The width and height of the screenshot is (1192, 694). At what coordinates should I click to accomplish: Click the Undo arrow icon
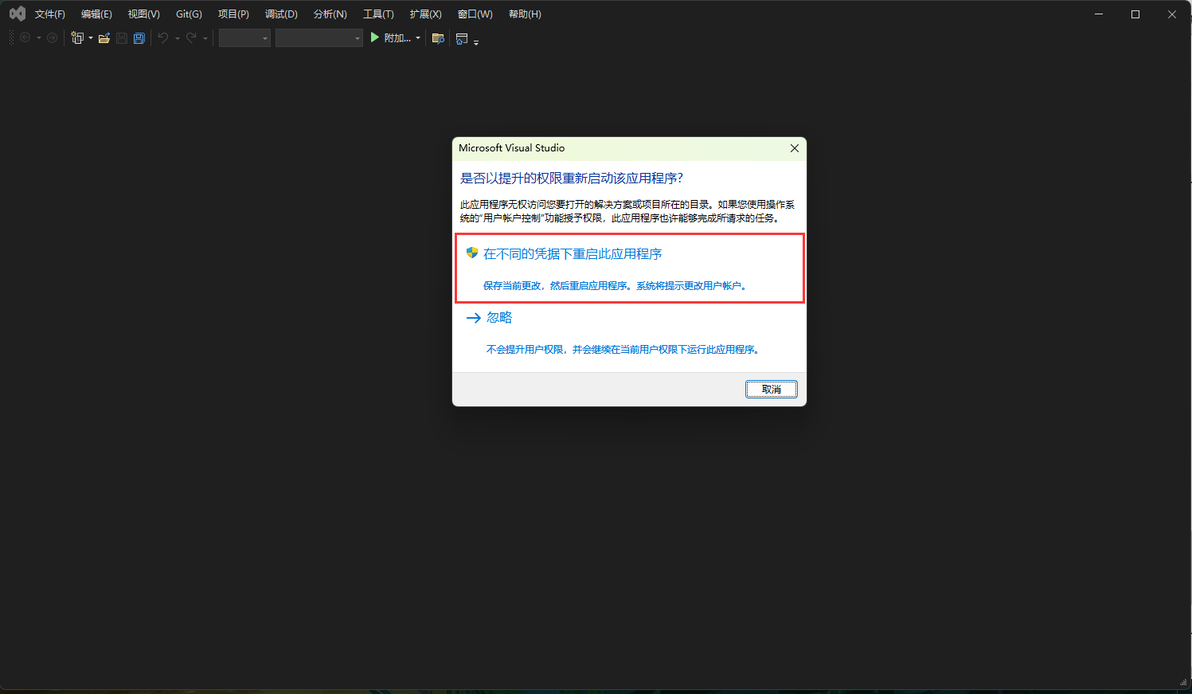[x=163, y=38]
